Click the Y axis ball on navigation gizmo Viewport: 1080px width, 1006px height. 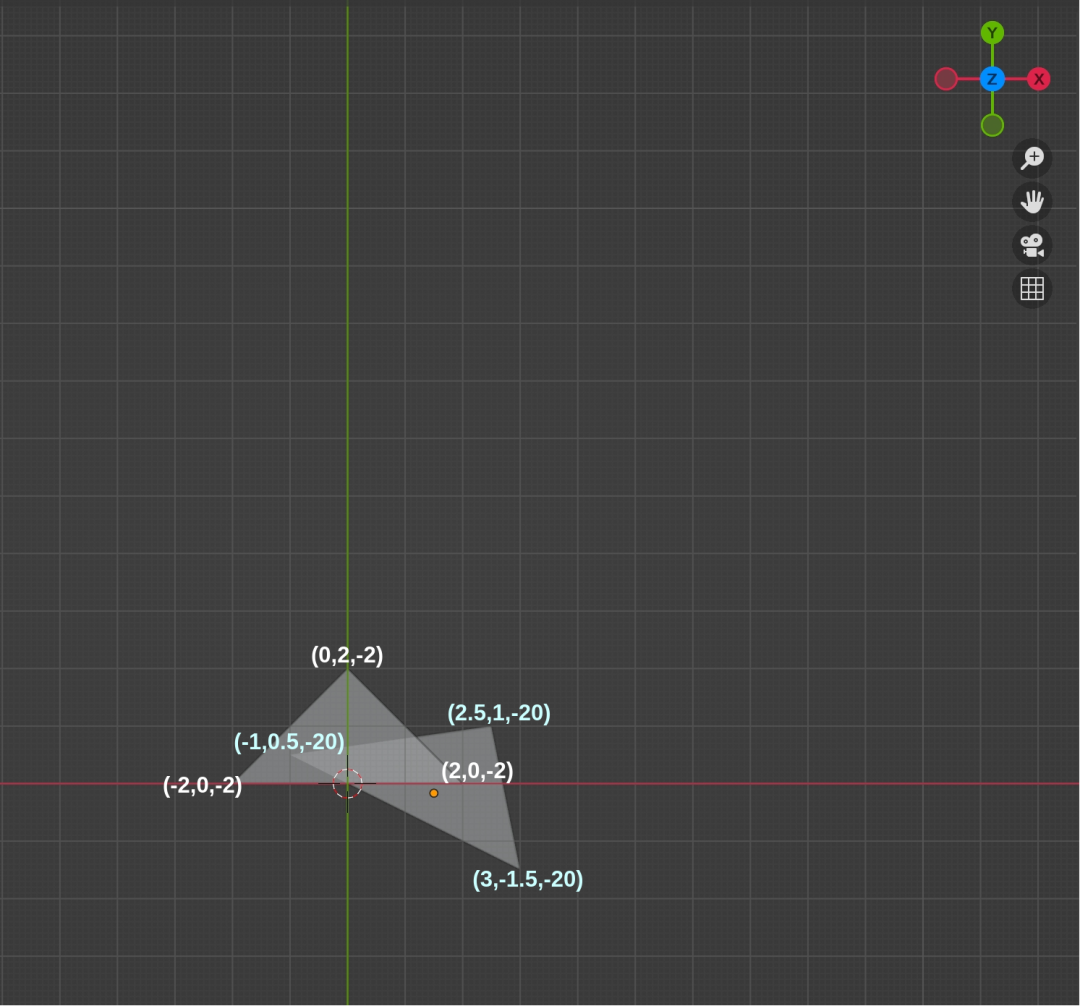991,33
